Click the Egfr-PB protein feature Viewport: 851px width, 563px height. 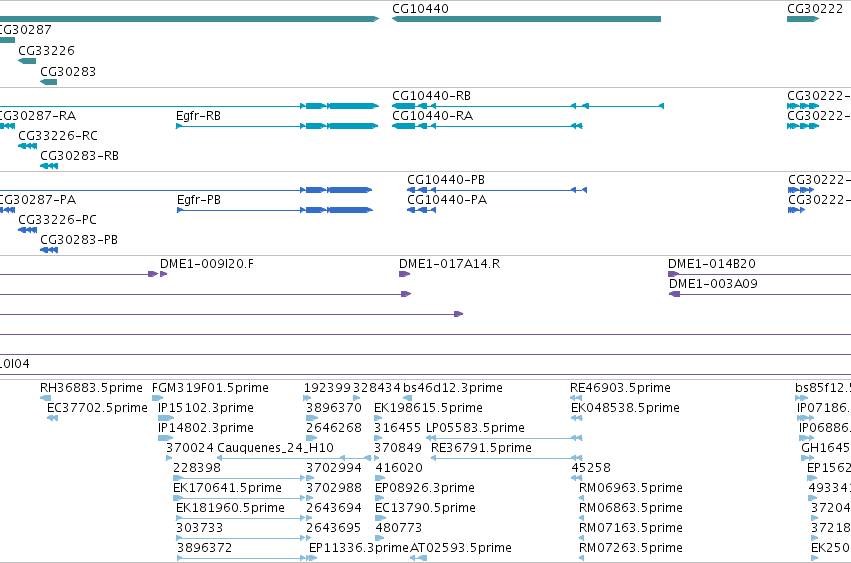pos(275,210)
